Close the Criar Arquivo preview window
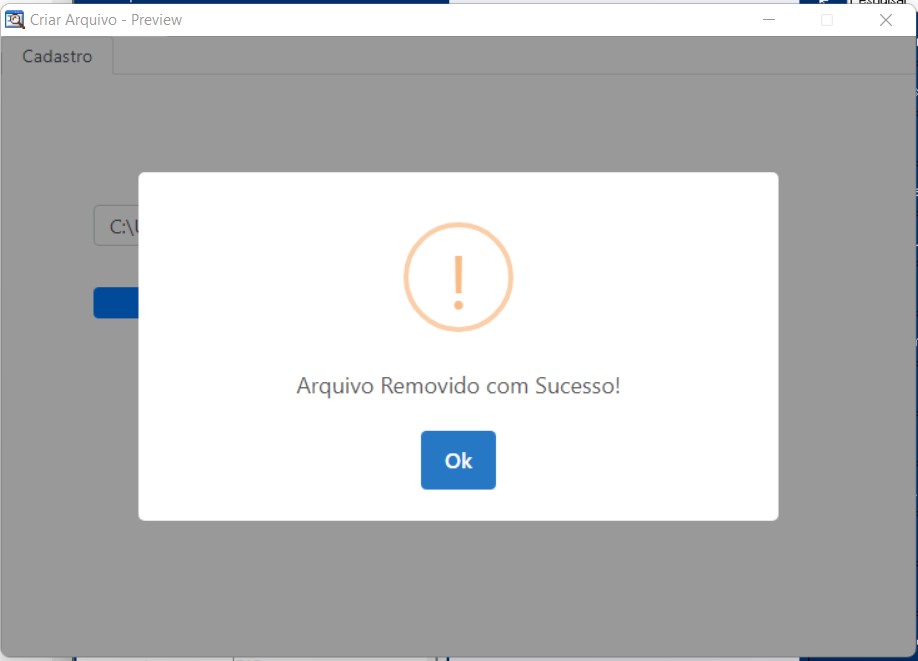 885,20
